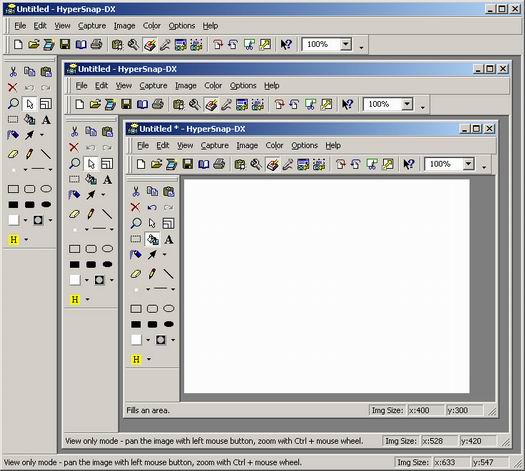Toggle the Pointer tool in the middle window
525x471 pixels.
click(x=91, y=164)
